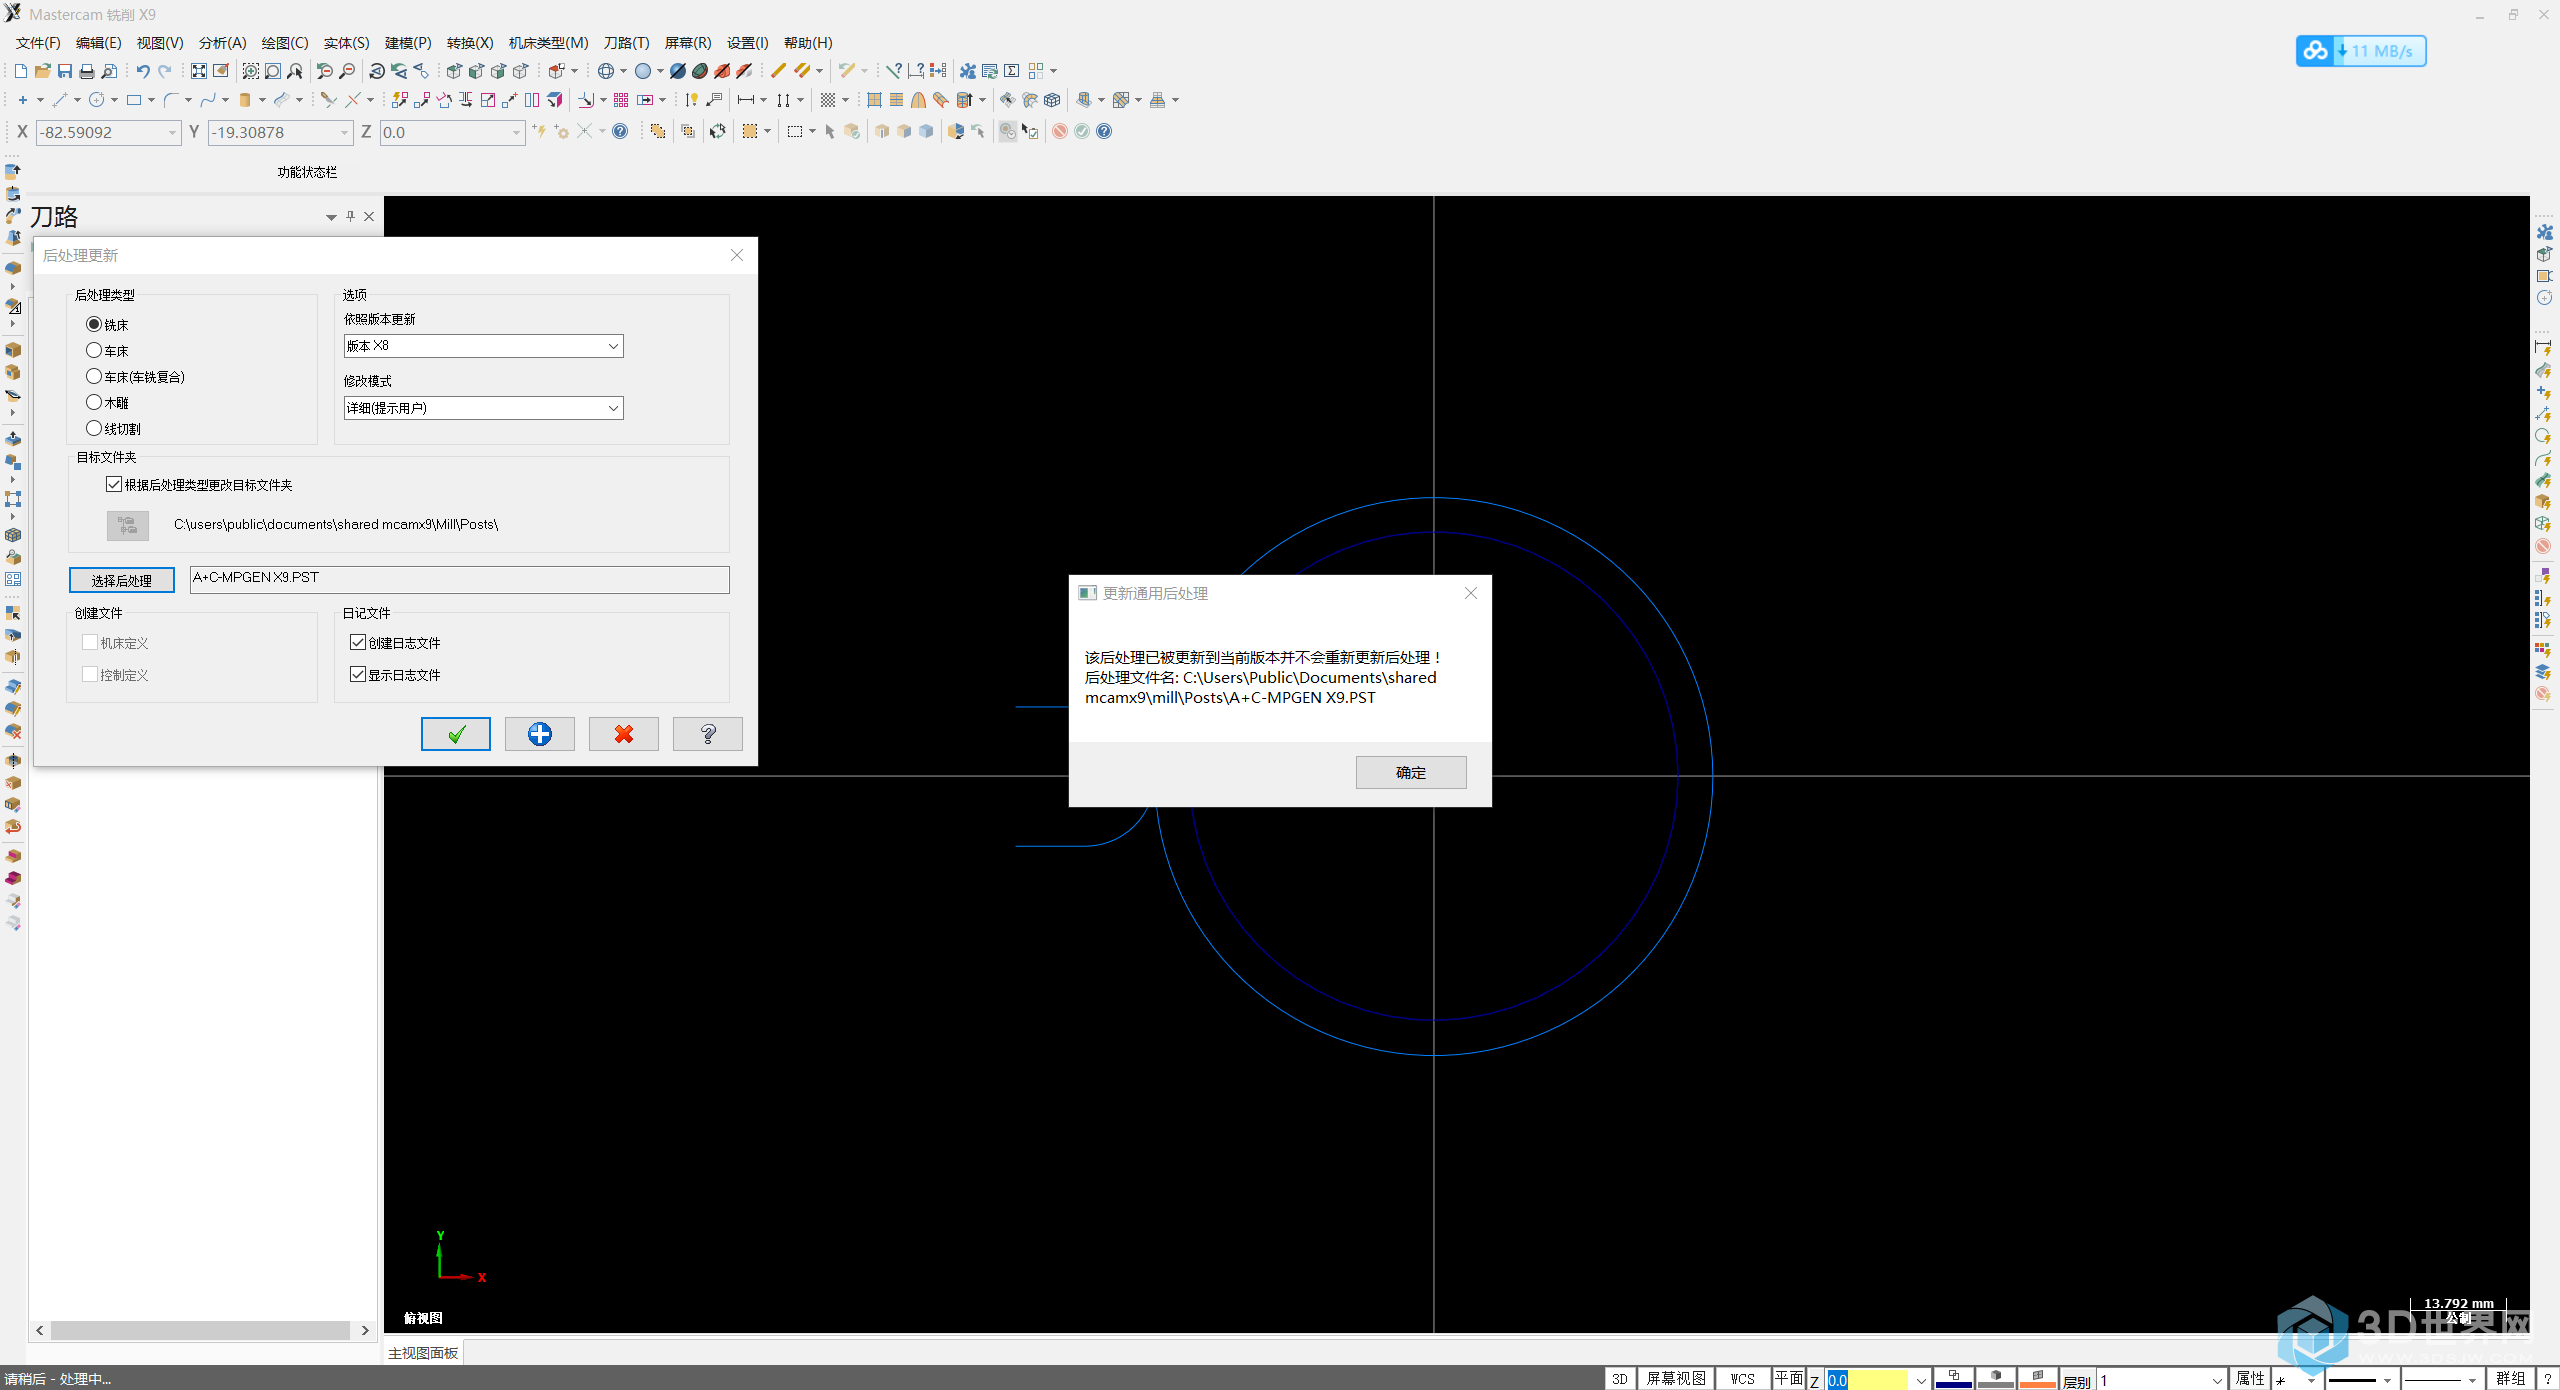Toggle 创建日志文件 checkbox
The height and width of the screenshot is (1390, 2560).
(358, 642)
